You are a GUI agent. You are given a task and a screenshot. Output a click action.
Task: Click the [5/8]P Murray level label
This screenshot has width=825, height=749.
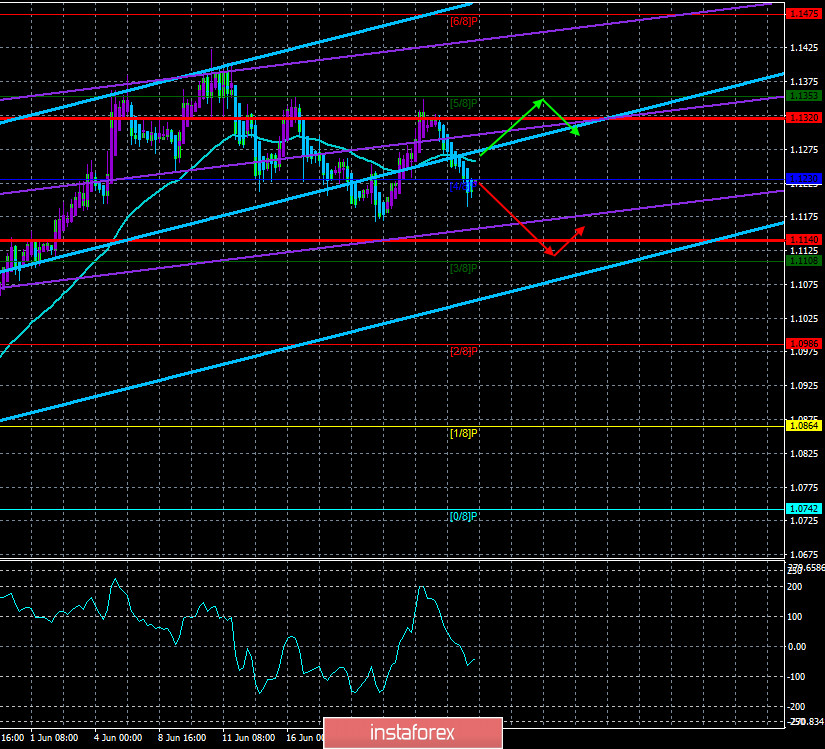tap(465, 103)
